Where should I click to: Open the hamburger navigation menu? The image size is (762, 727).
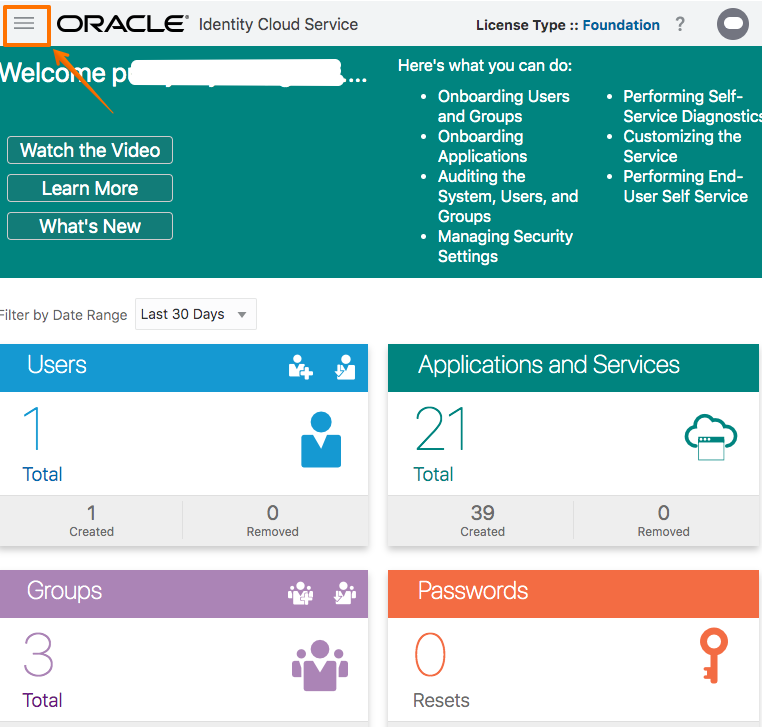(x=24, y=23)
